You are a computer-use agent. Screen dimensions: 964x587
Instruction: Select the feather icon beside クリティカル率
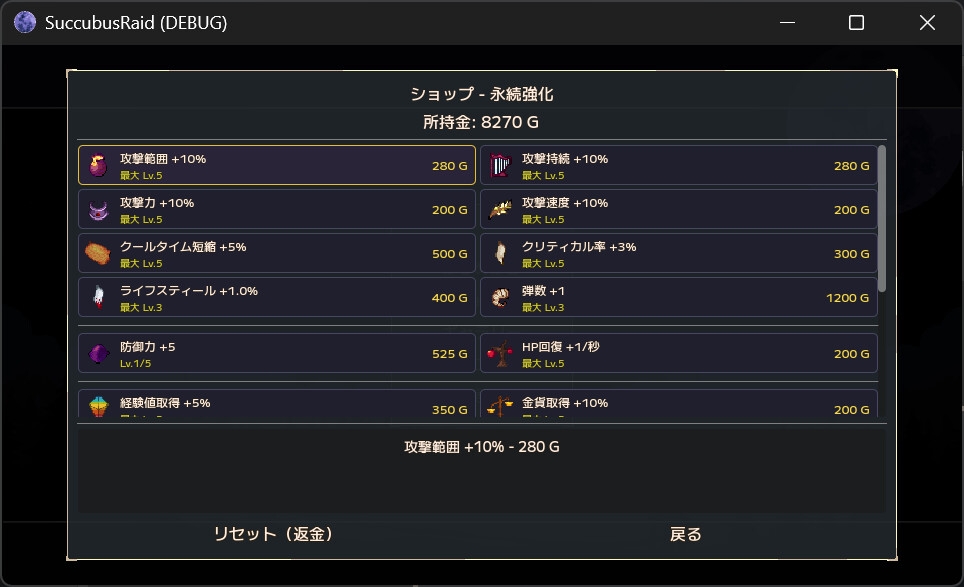tap(500, 253)
